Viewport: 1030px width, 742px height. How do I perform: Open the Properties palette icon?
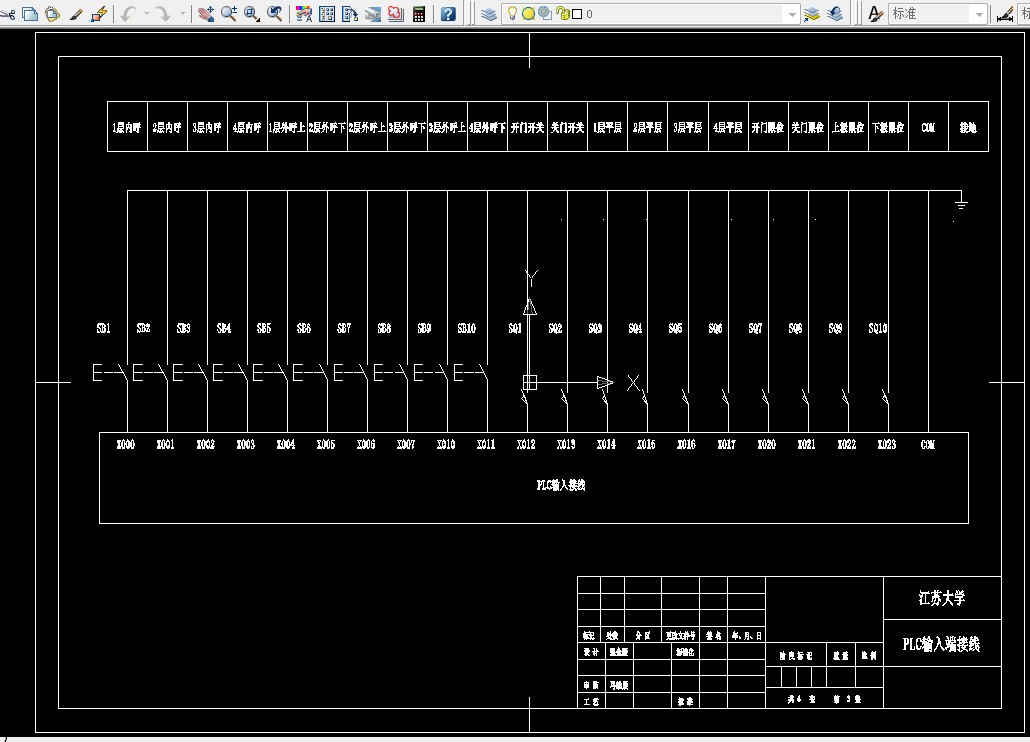click(303, 13)
